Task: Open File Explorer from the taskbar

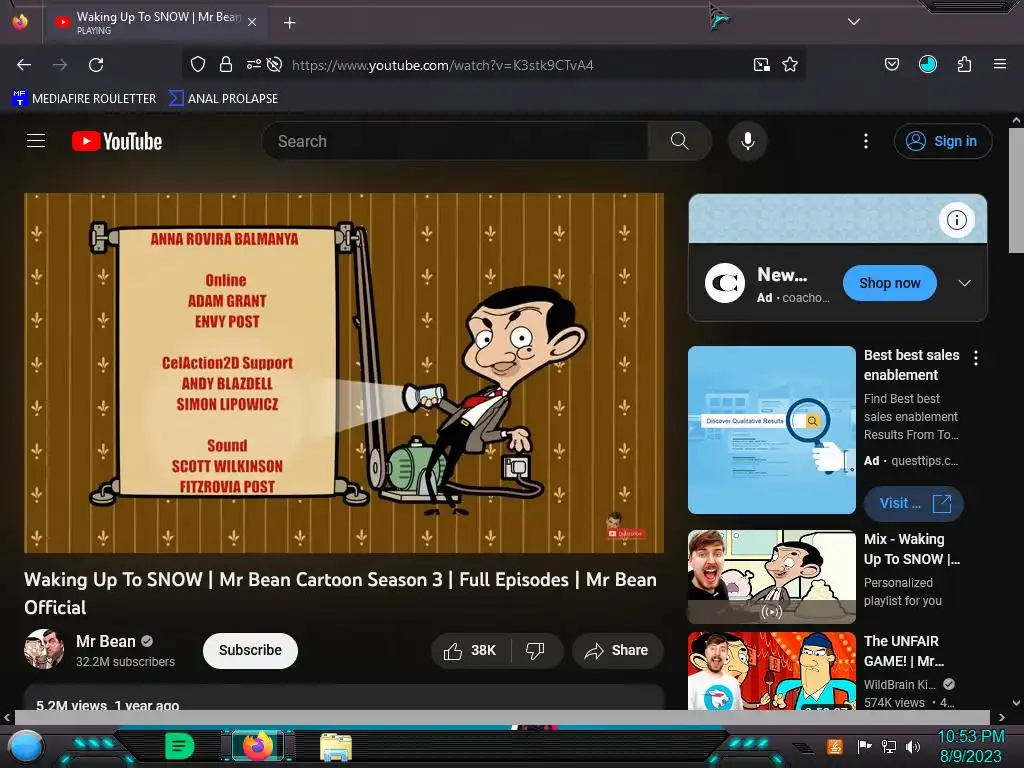Action: (x=336, y=747)
